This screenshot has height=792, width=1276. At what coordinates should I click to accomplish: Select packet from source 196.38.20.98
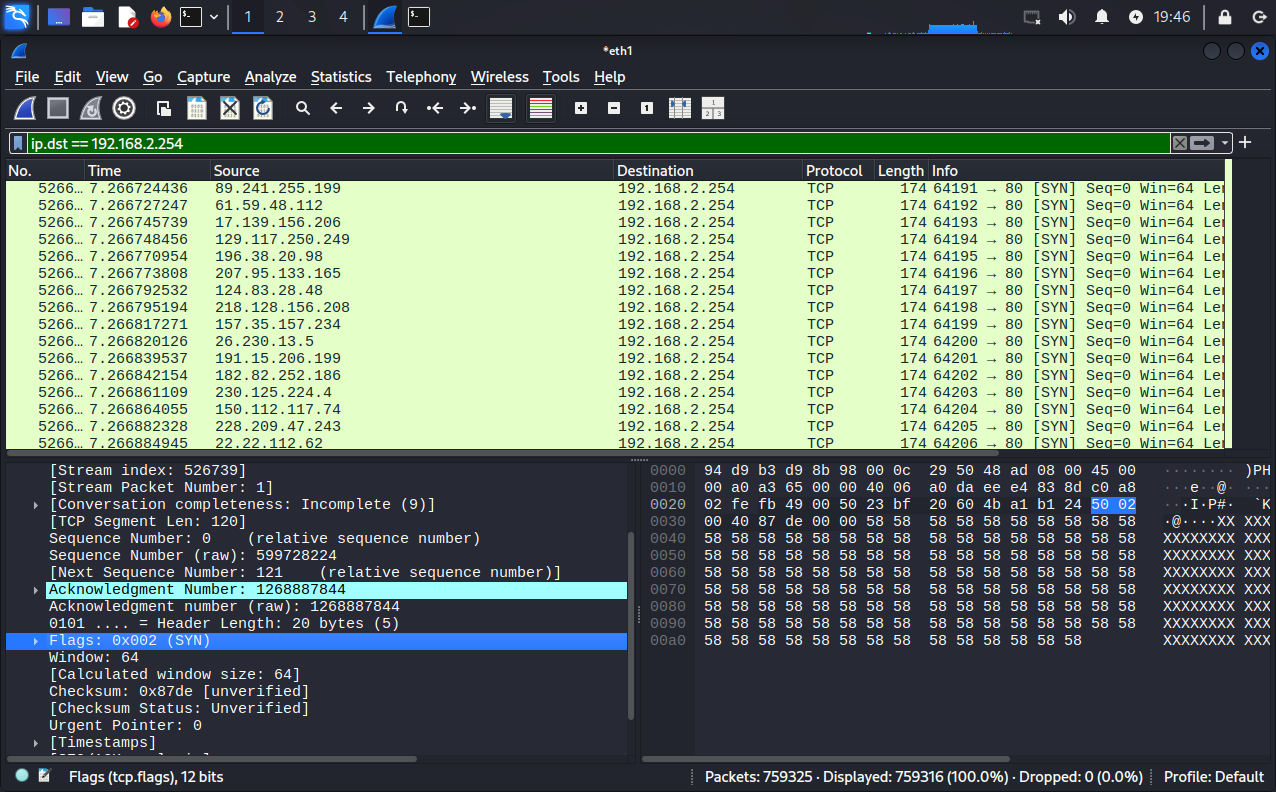[x=615, y=256]
